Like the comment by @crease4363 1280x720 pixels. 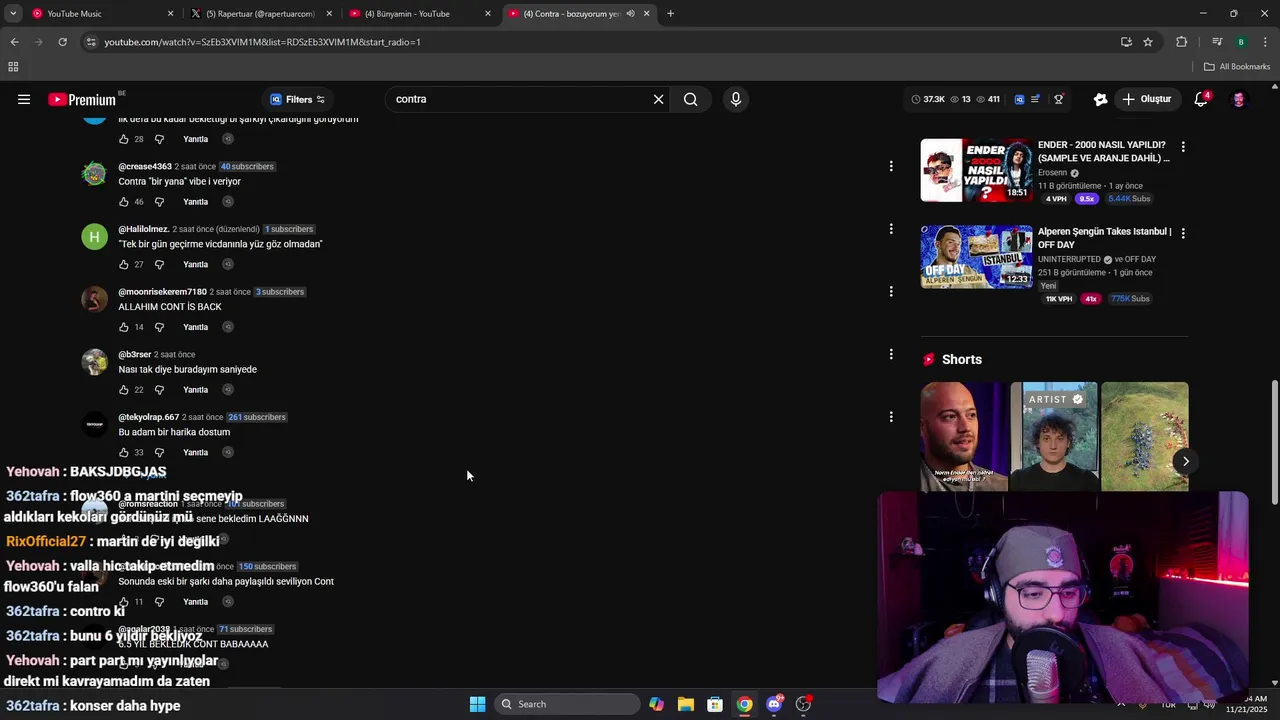pyautogui.click(x=124, y=202)
